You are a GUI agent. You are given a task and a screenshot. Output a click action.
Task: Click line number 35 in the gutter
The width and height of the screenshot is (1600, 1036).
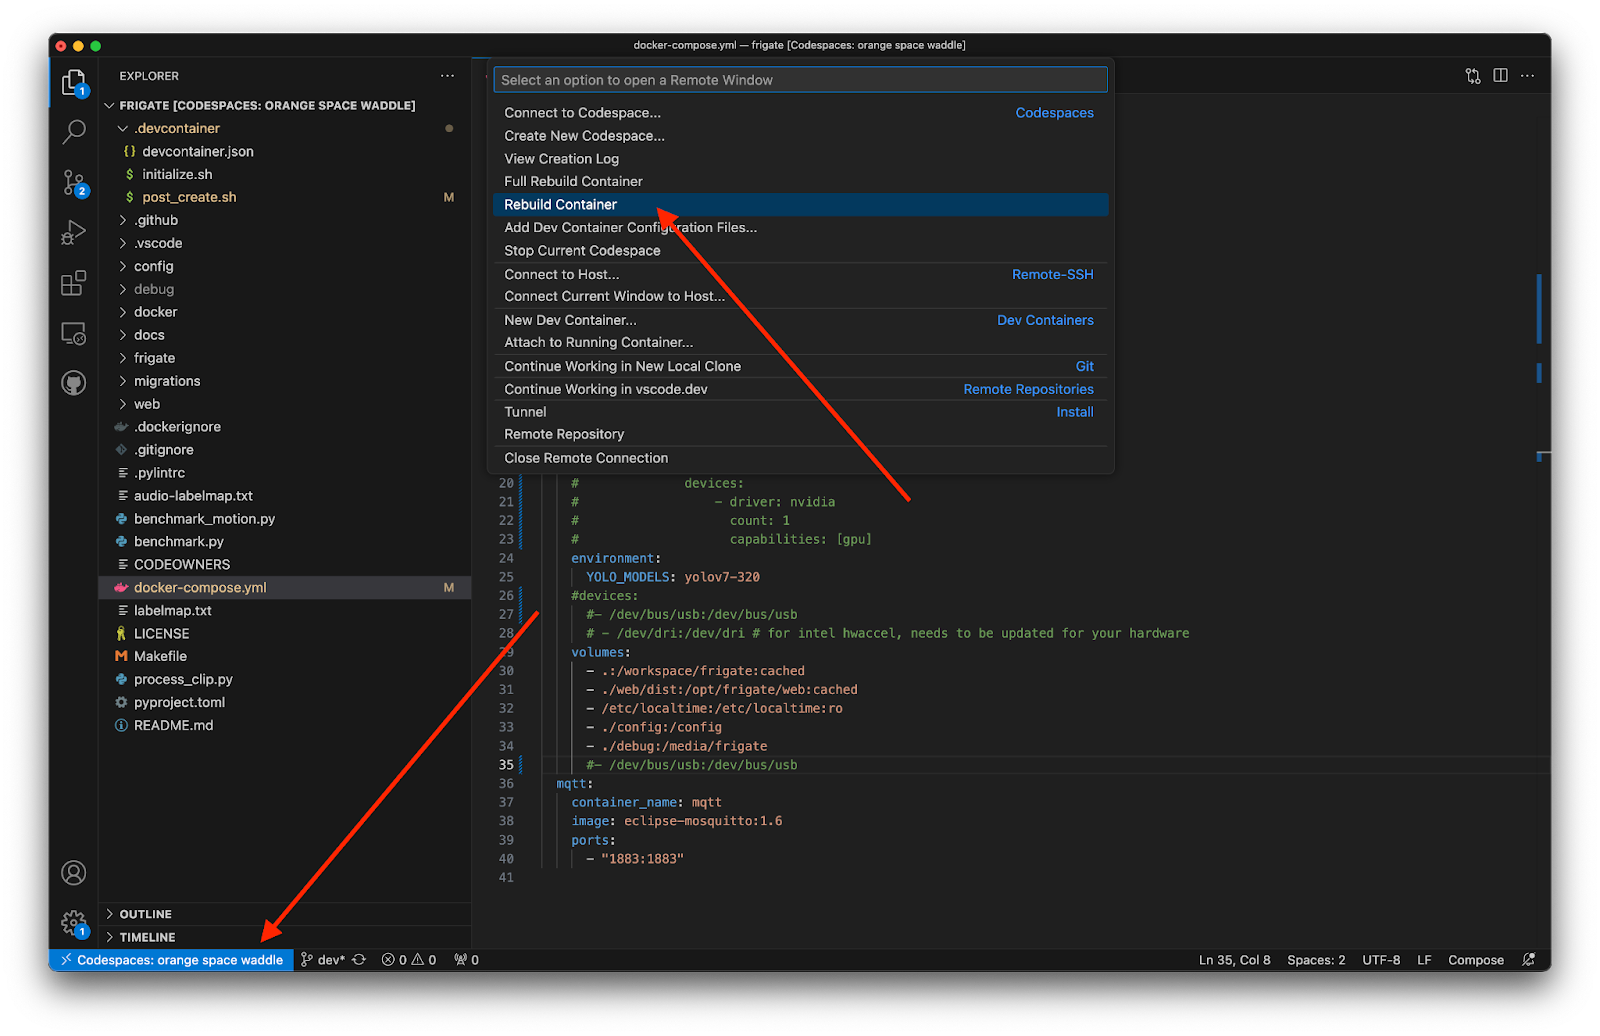(506, 765)
